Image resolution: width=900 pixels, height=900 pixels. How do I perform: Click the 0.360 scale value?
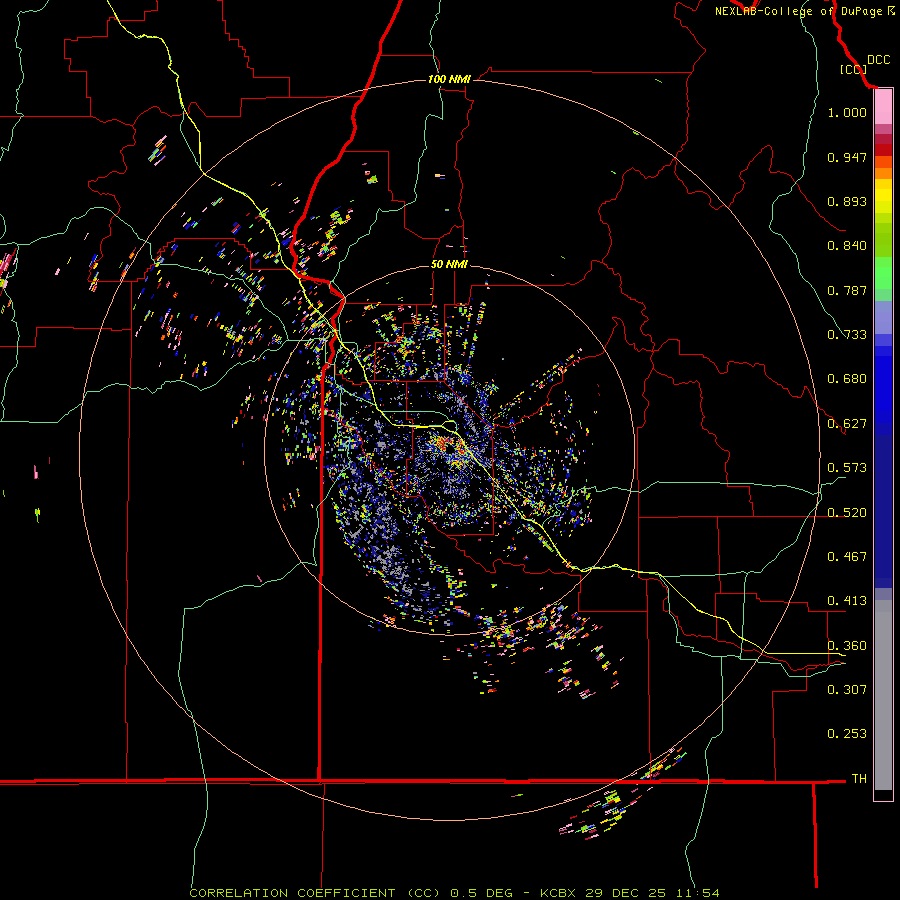click(x=847, y=646)
